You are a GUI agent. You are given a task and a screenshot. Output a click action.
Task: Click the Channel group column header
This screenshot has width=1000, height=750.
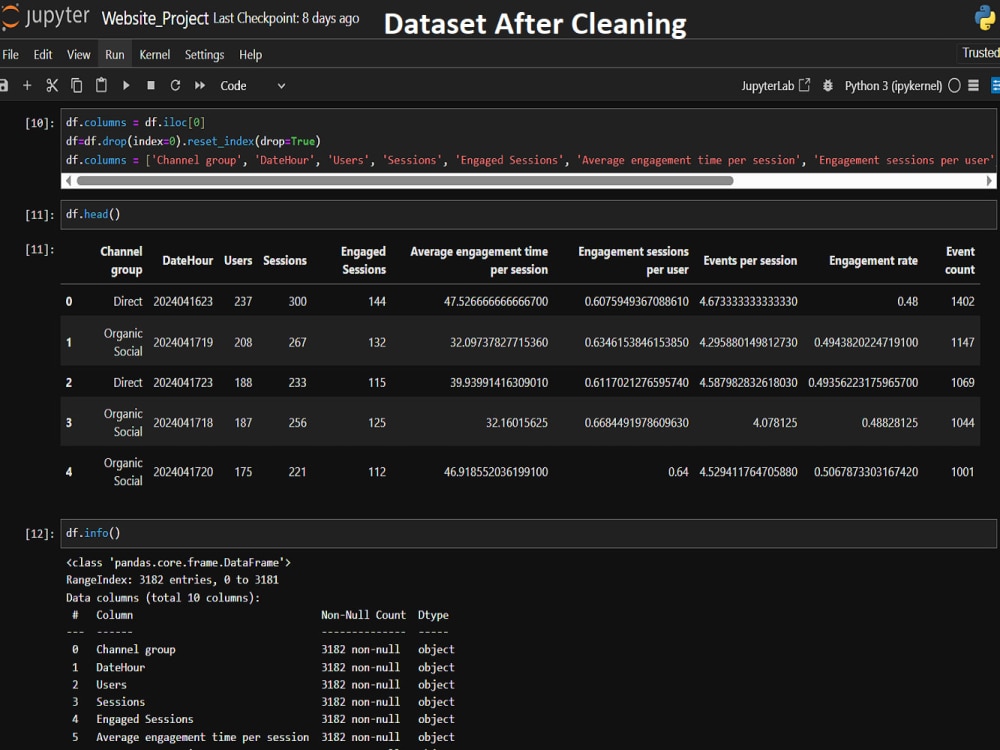pyautogui.click(x=121, y=260)
